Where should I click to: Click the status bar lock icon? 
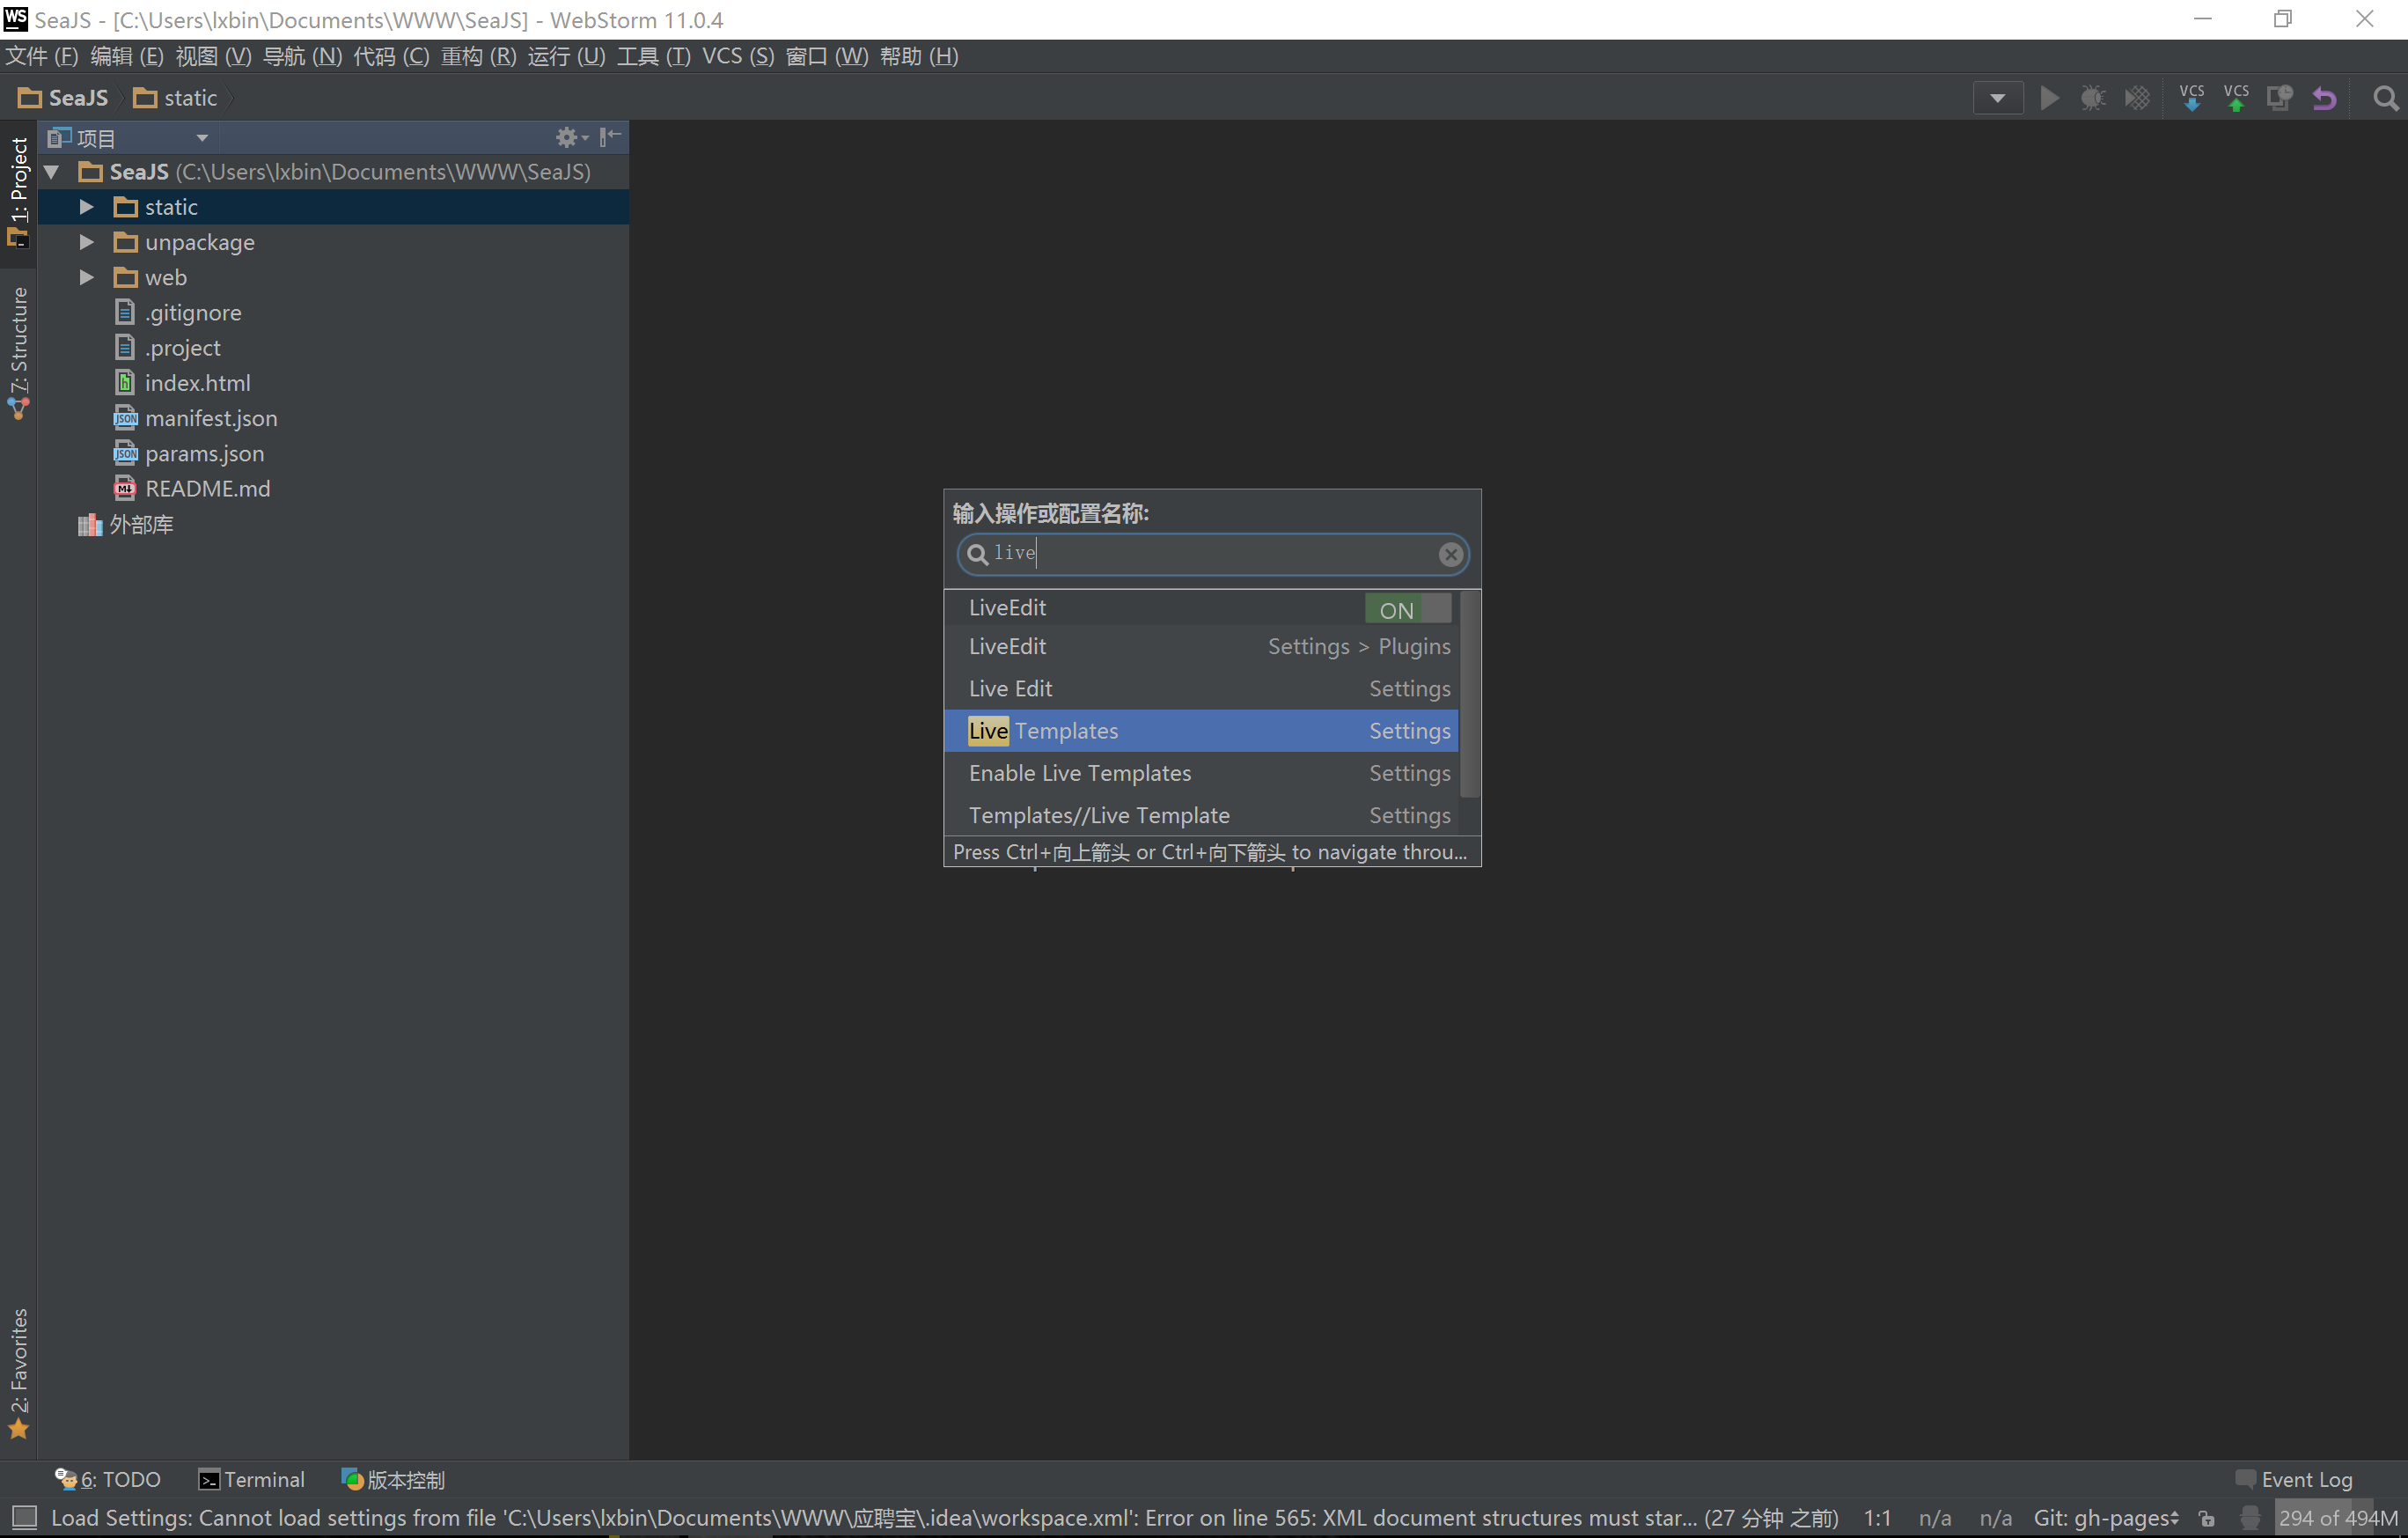tap(2207, 1517)
